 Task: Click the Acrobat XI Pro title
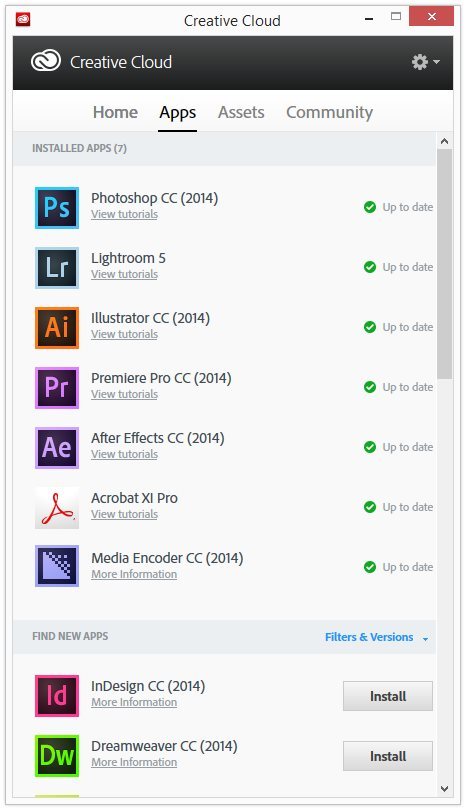coord(134,497)
